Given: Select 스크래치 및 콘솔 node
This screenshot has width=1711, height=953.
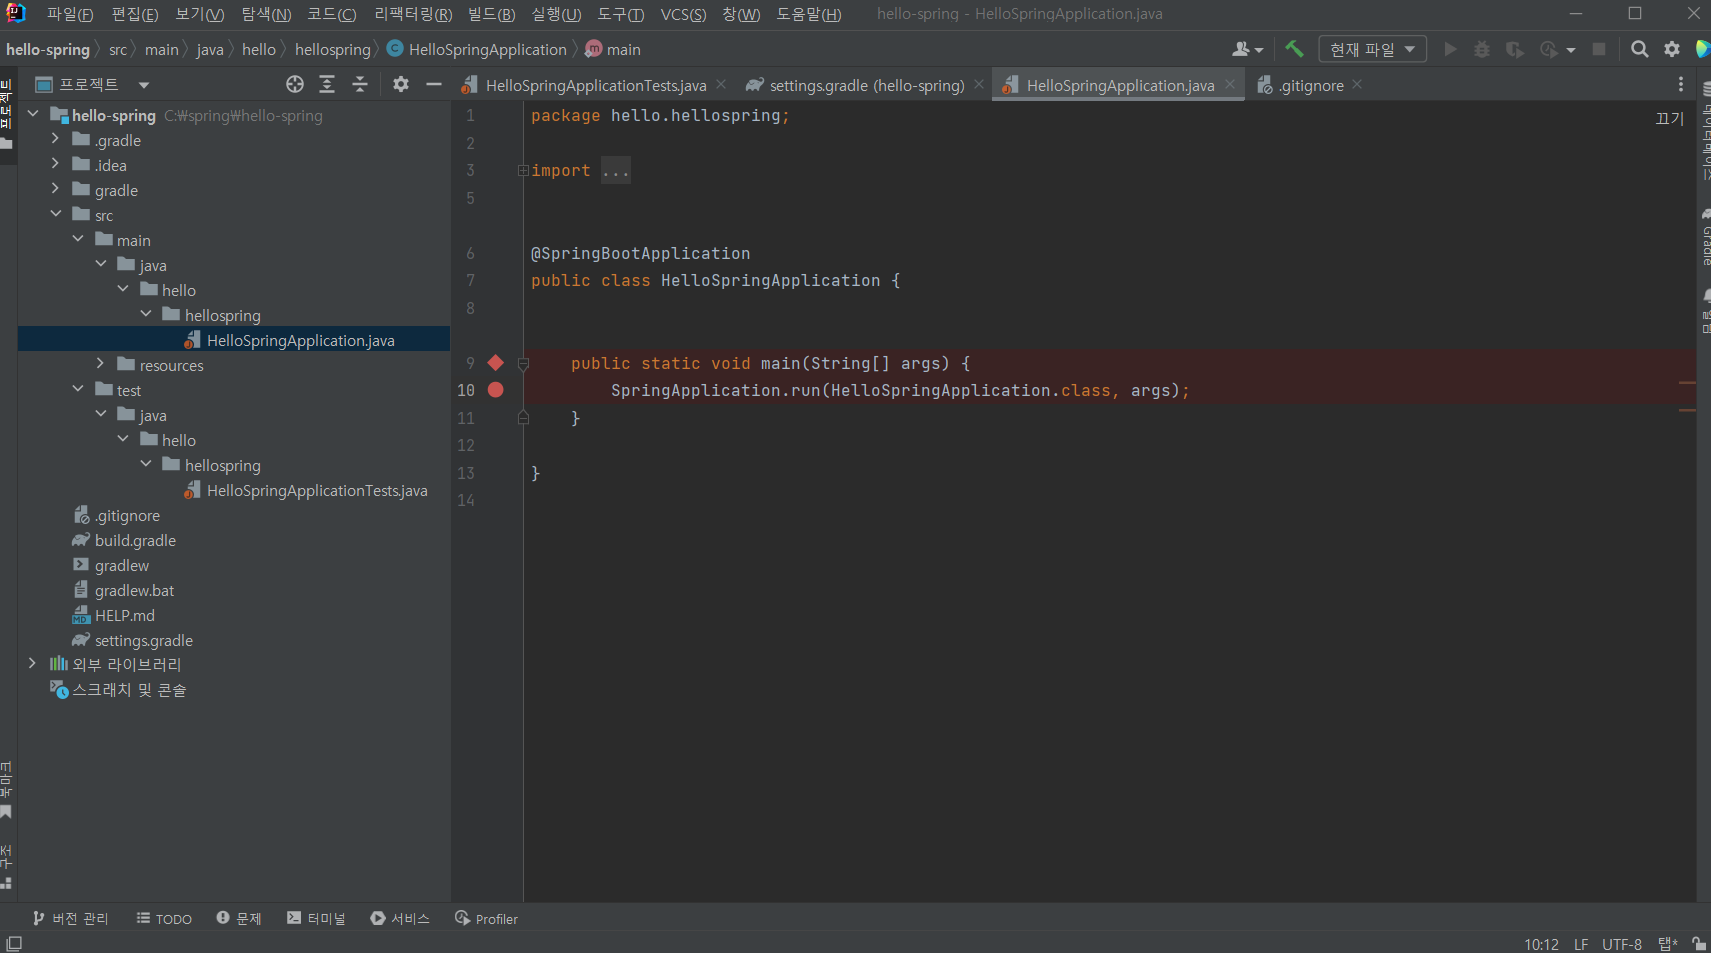Looking at the screenshot, I should [128, 690].
